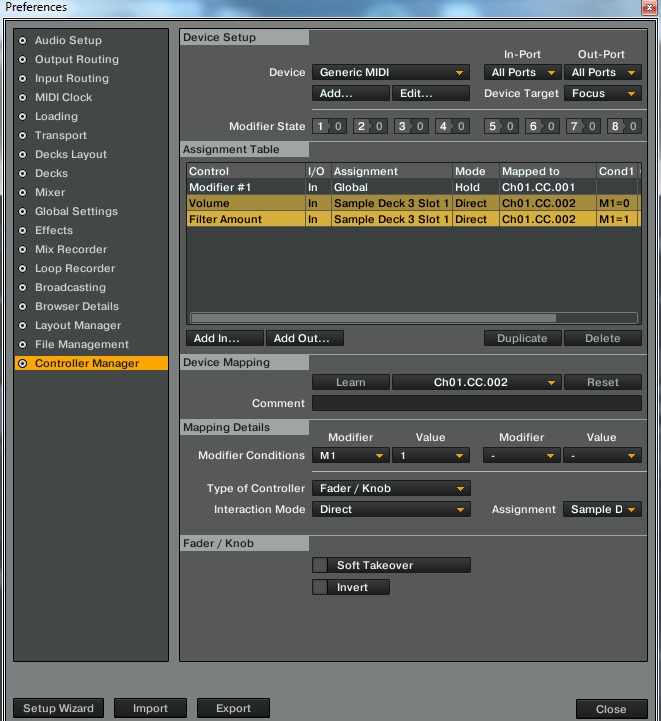Select Controller Manager in the sidebar

pos(91,363)
